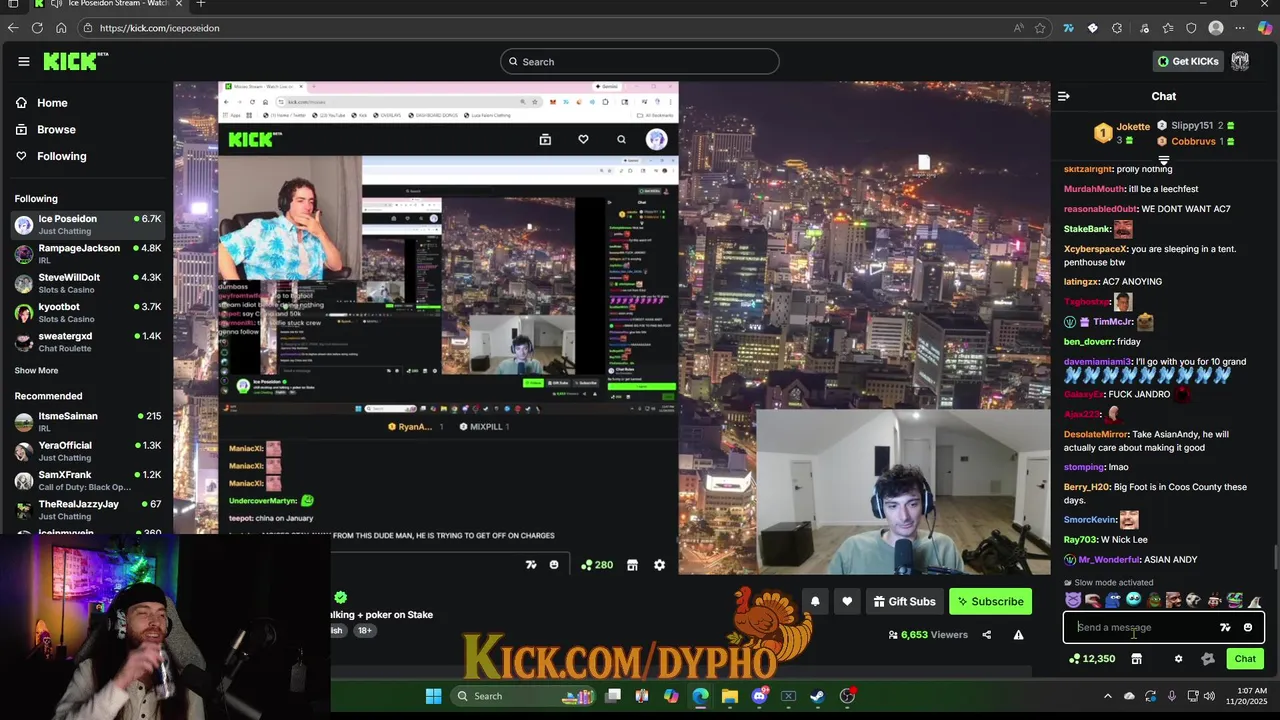The image size is (1280, 720).
Task: Open the channel points shop icon
Action: pos(1136,659)
